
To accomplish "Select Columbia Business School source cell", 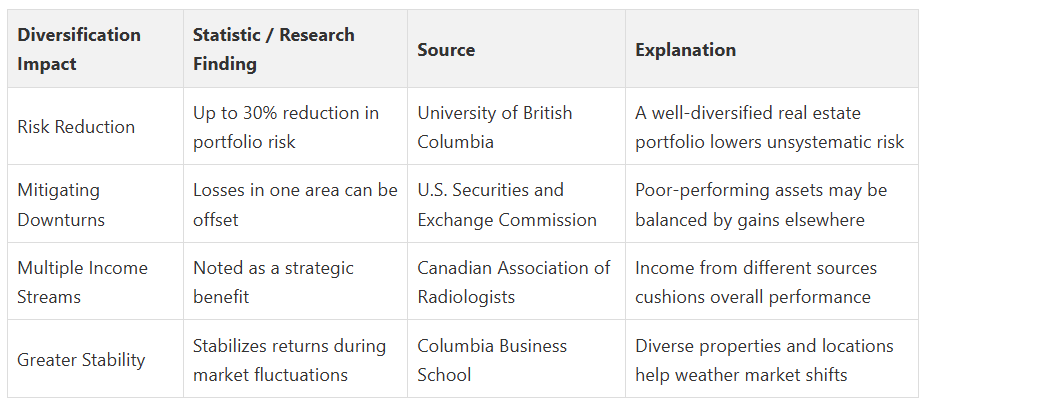I will point(517,359).
